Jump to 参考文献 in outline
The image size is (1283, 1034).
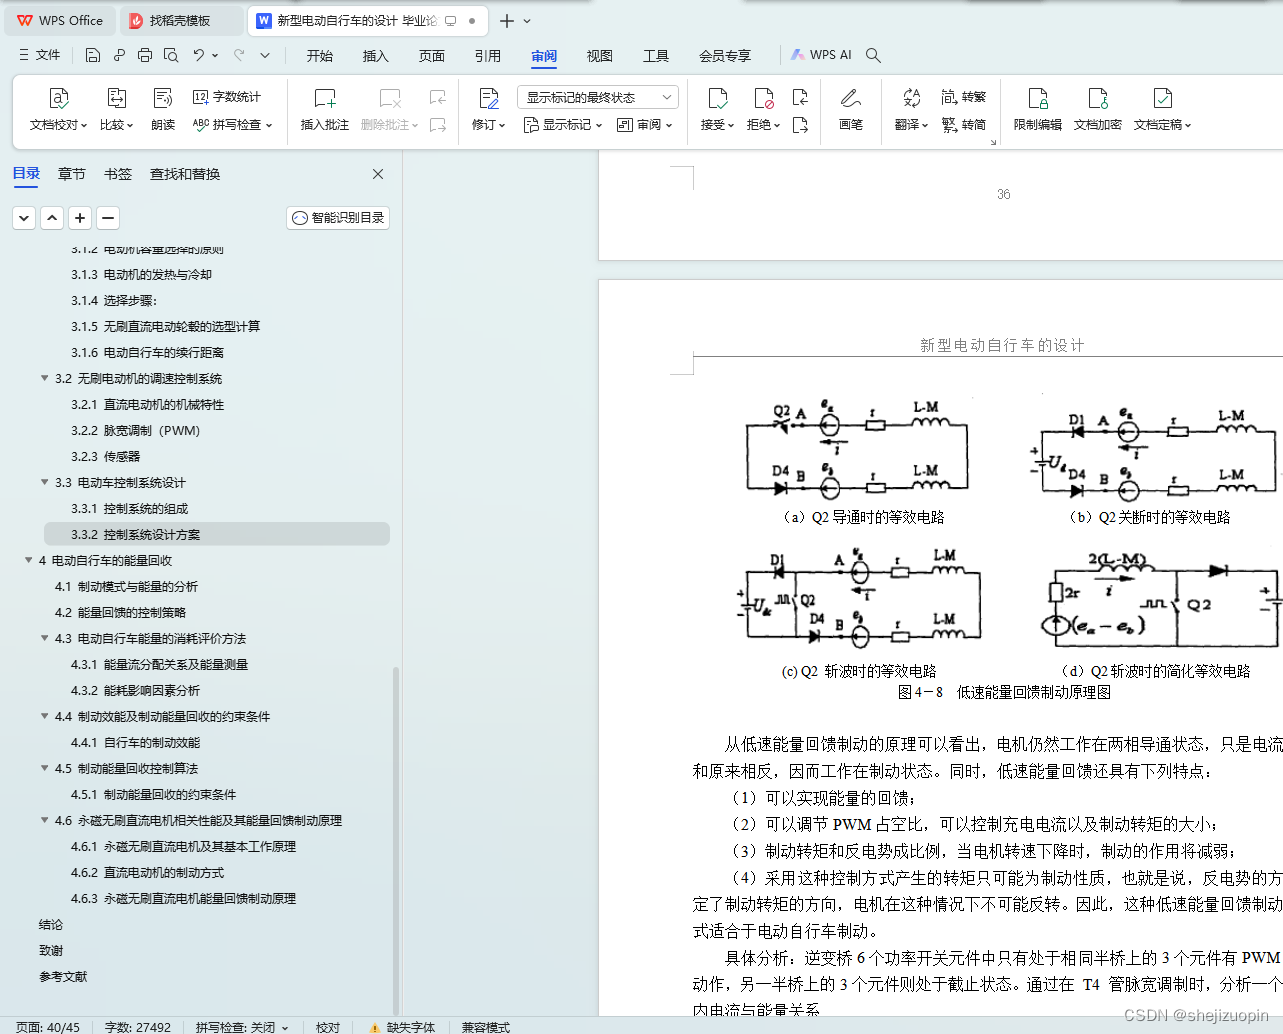[x=63, y=976]
